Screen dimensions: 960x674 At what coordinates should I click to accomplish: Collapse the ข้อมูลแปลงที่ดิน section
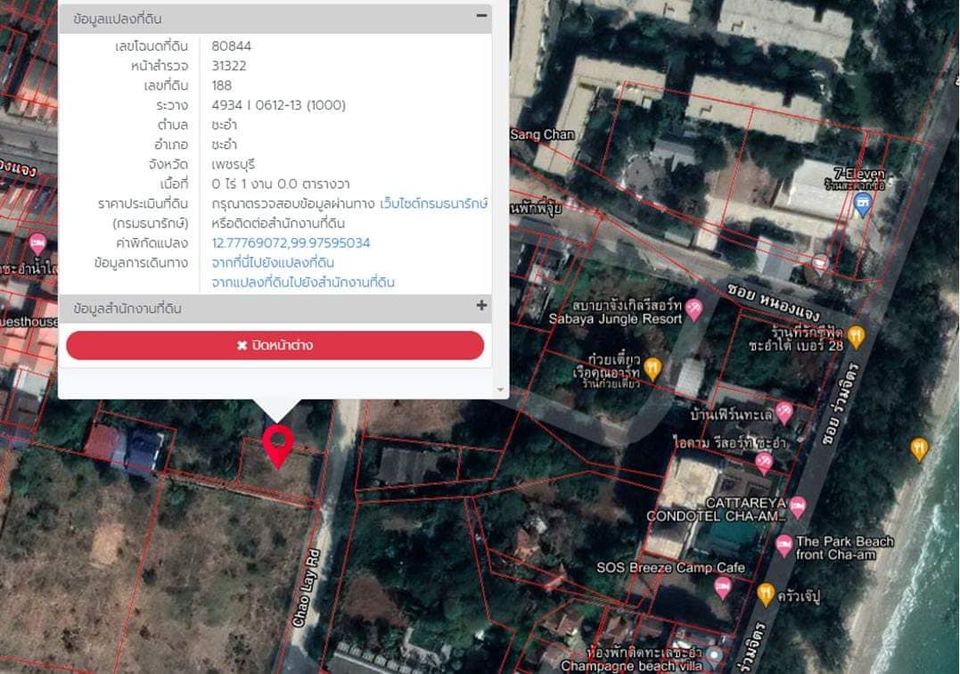click(482, 16)
